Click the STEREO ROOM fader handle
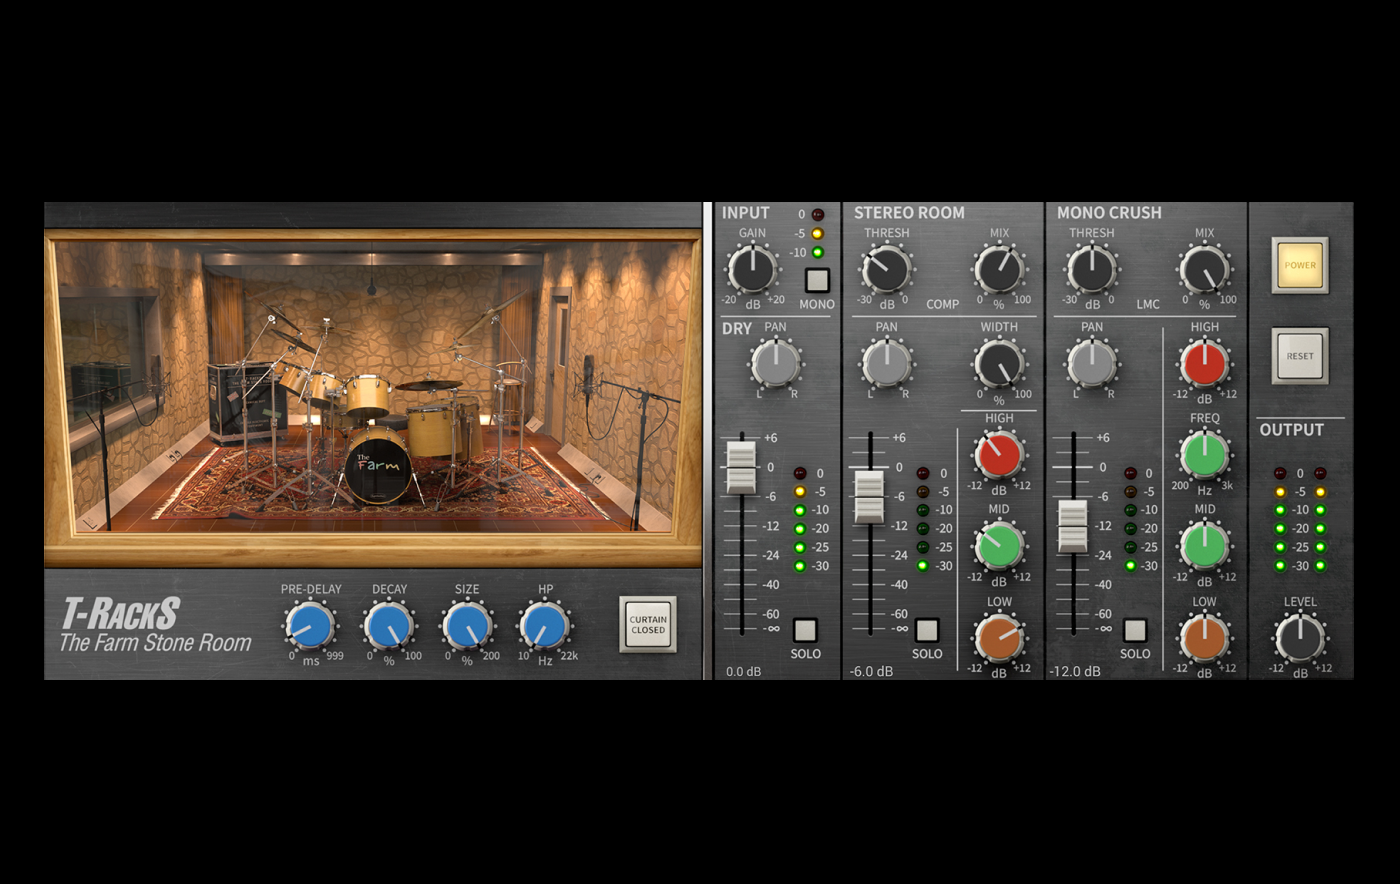Image resolution: width=1400 pixels, height=884 pixels. pos(869,497)
